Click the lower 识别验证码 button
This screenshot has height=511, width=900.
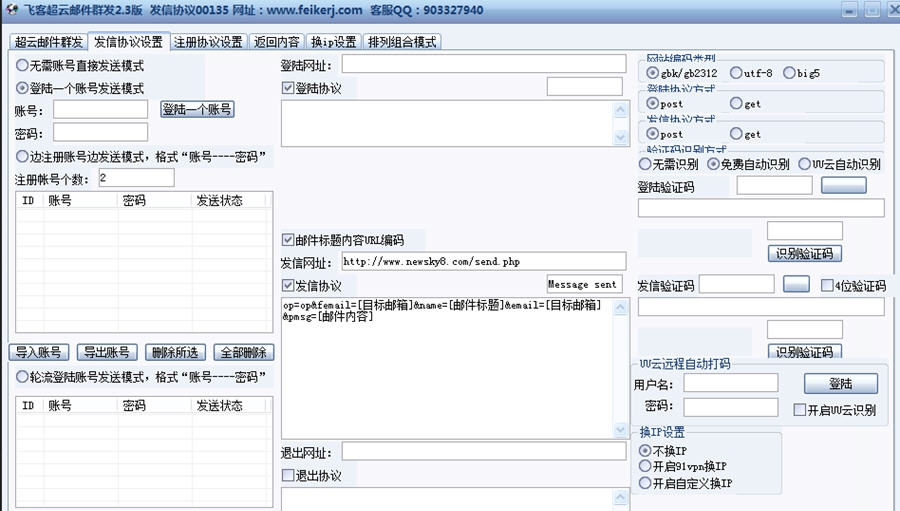tap(805, 351)
